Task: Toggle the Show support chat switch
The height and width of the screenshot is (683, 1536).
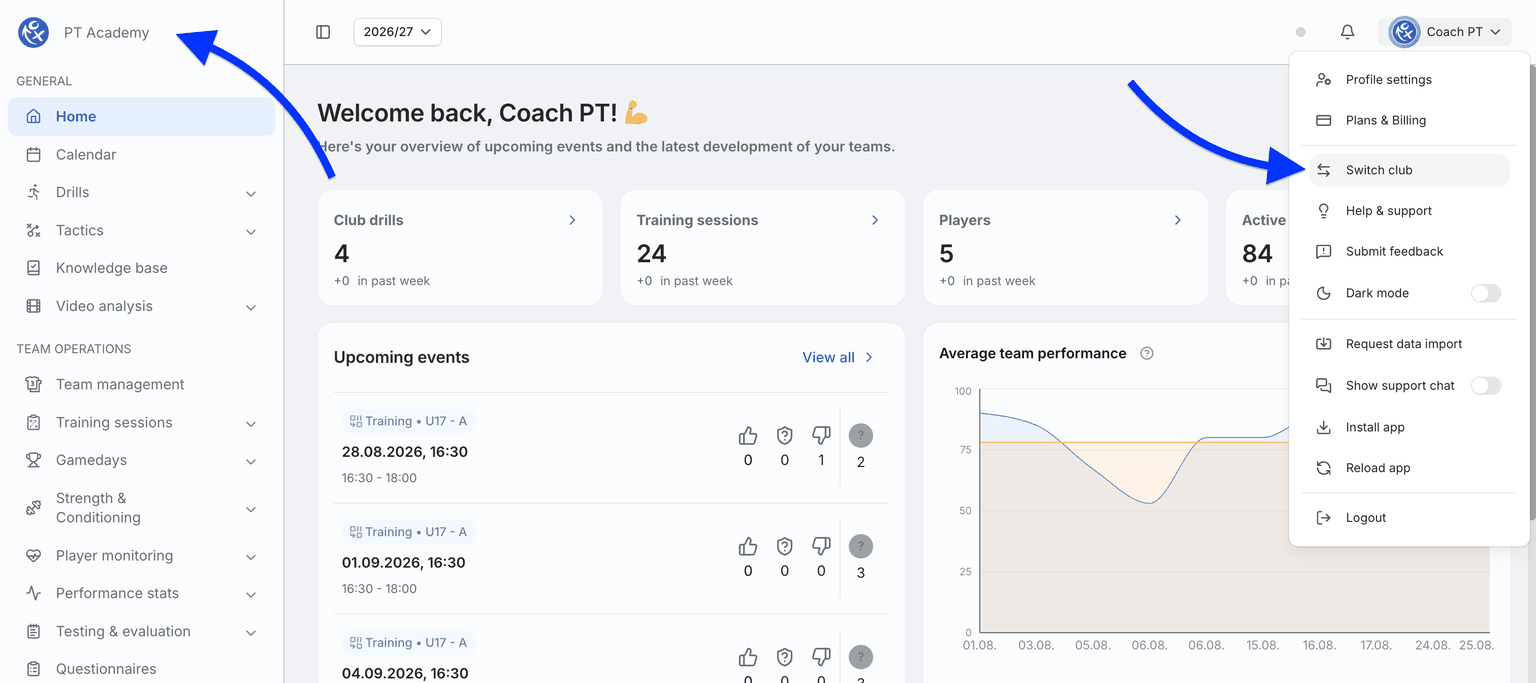Action: [1486, 385]
